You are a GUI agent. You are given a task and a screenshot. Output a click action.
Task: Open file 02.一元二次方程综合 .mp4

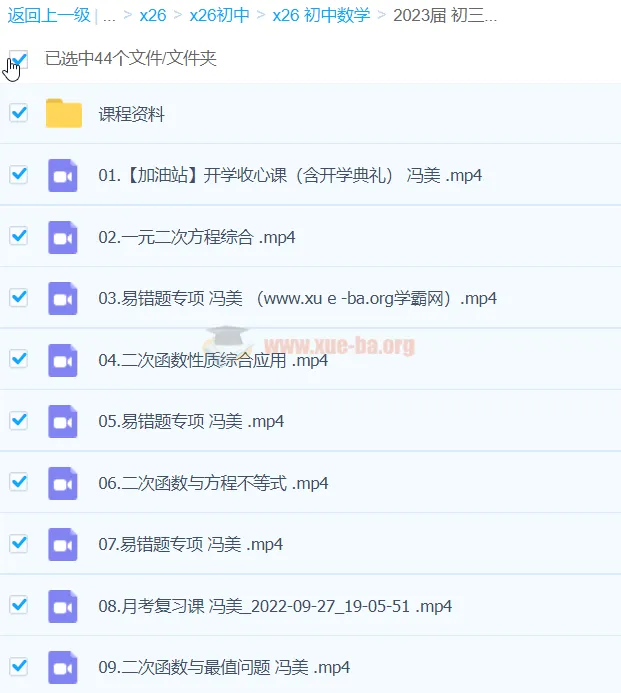click(197, 237)
